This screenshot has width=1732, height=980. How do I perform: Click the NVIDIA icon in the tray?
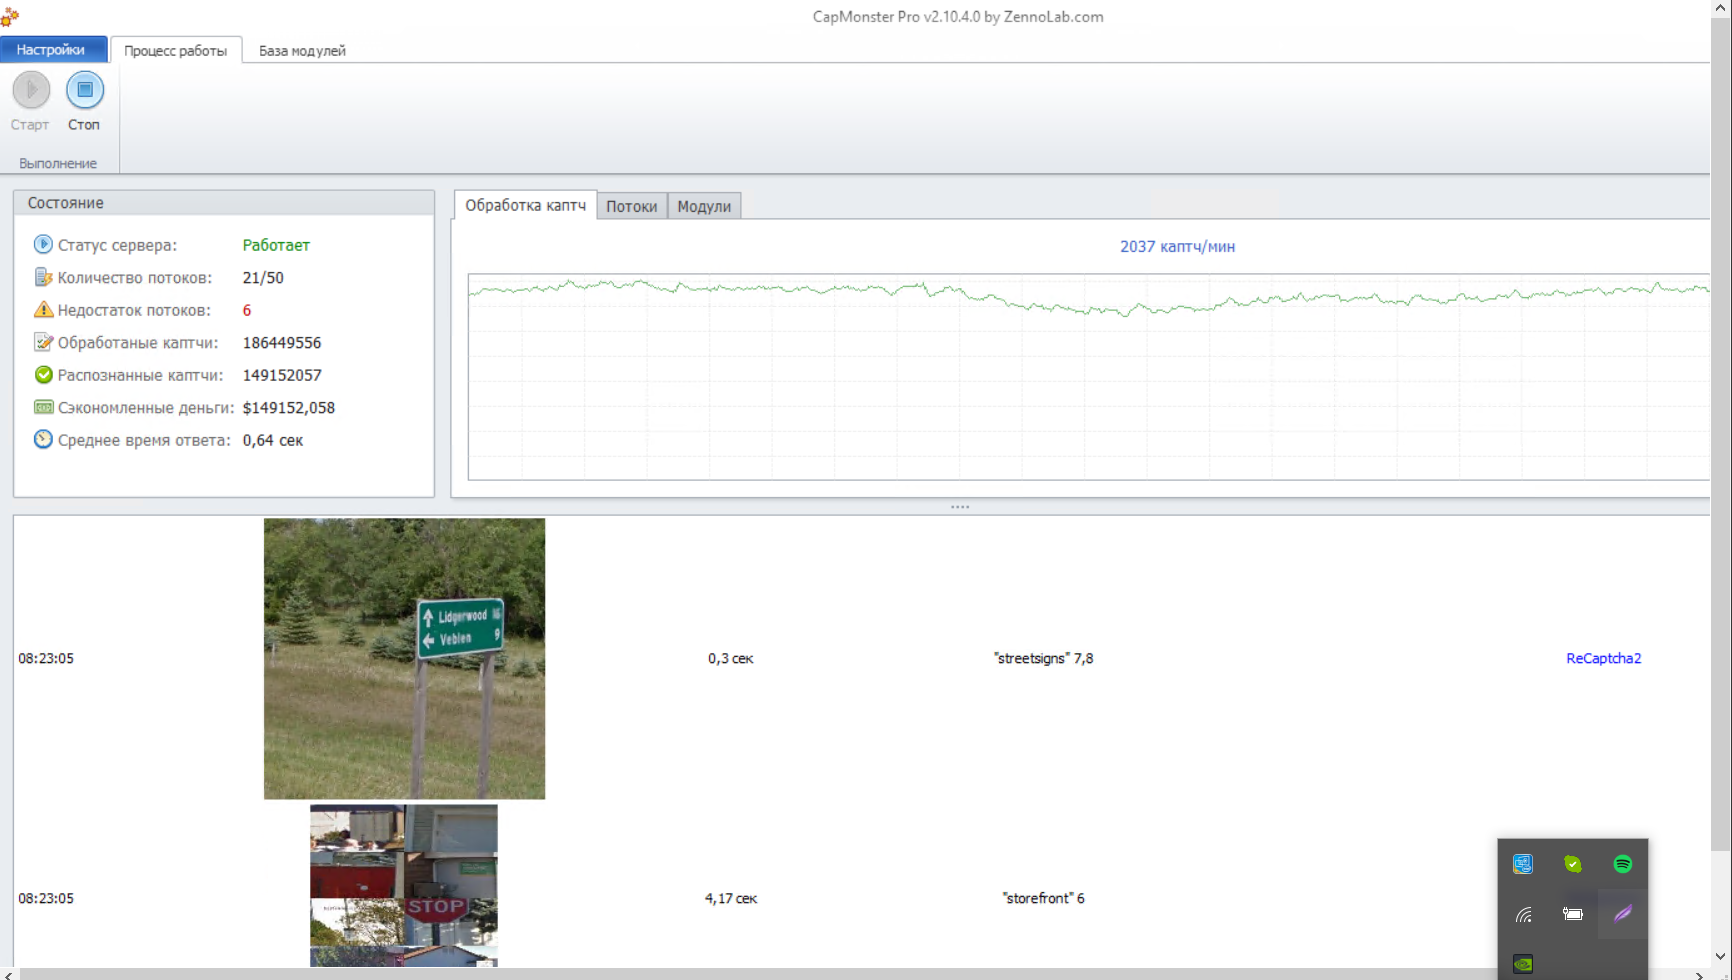1523,963
